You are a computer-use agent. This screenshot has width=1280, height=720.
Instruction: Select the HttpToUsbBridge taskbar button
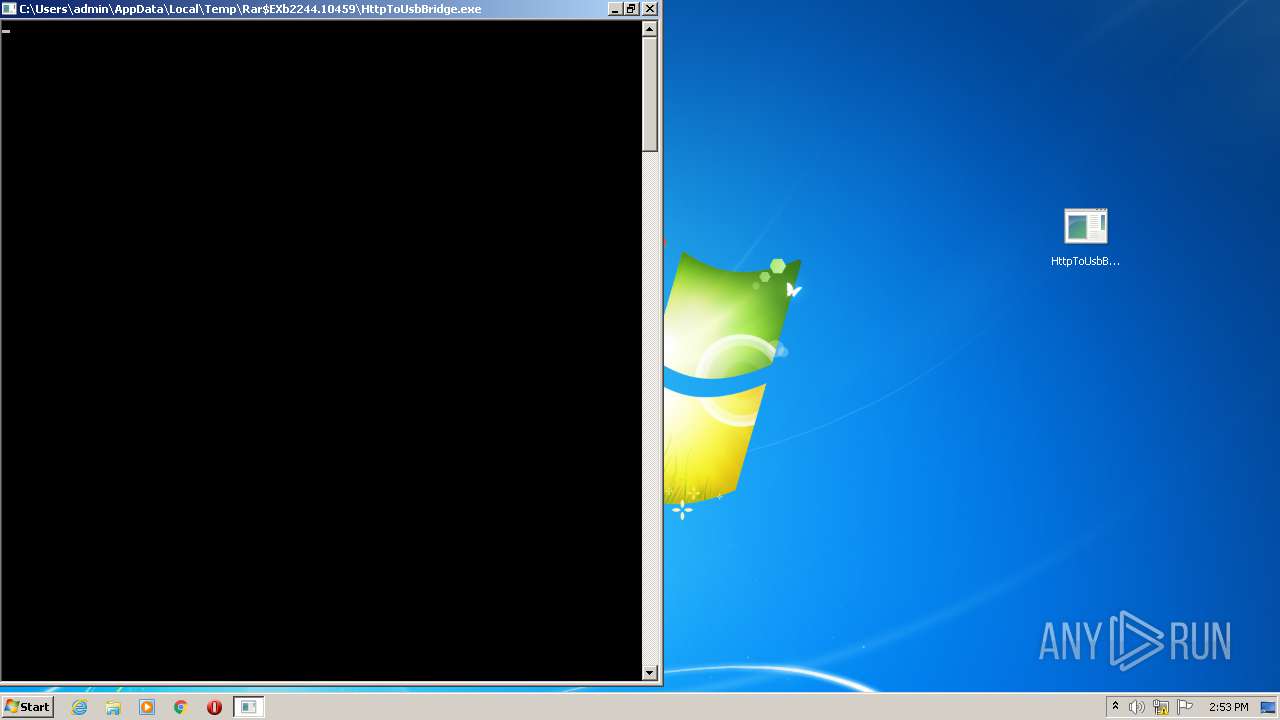(249, 707)
